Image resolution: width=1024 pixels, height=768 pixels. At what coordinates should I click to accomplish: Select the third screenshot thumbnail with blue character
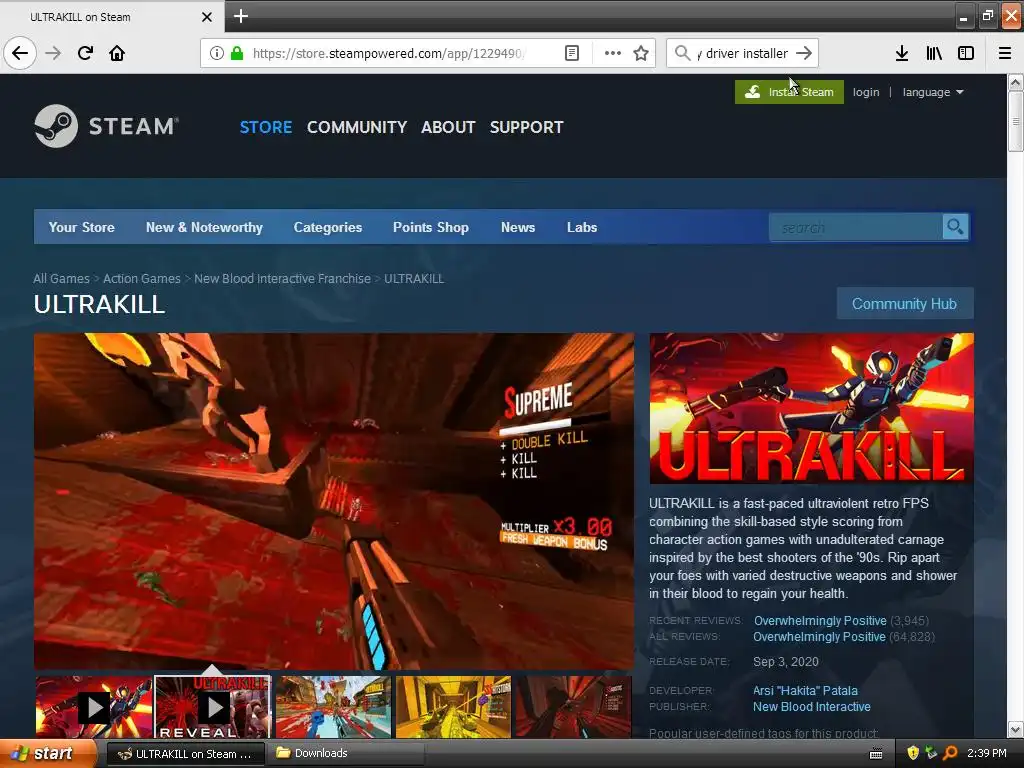333,707
